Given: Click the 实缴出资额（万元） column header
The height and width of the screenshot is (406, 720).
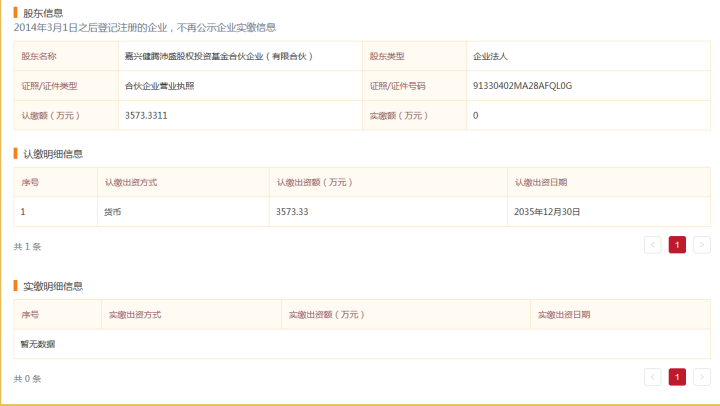Looking at the screenshot, I should 325,315.
